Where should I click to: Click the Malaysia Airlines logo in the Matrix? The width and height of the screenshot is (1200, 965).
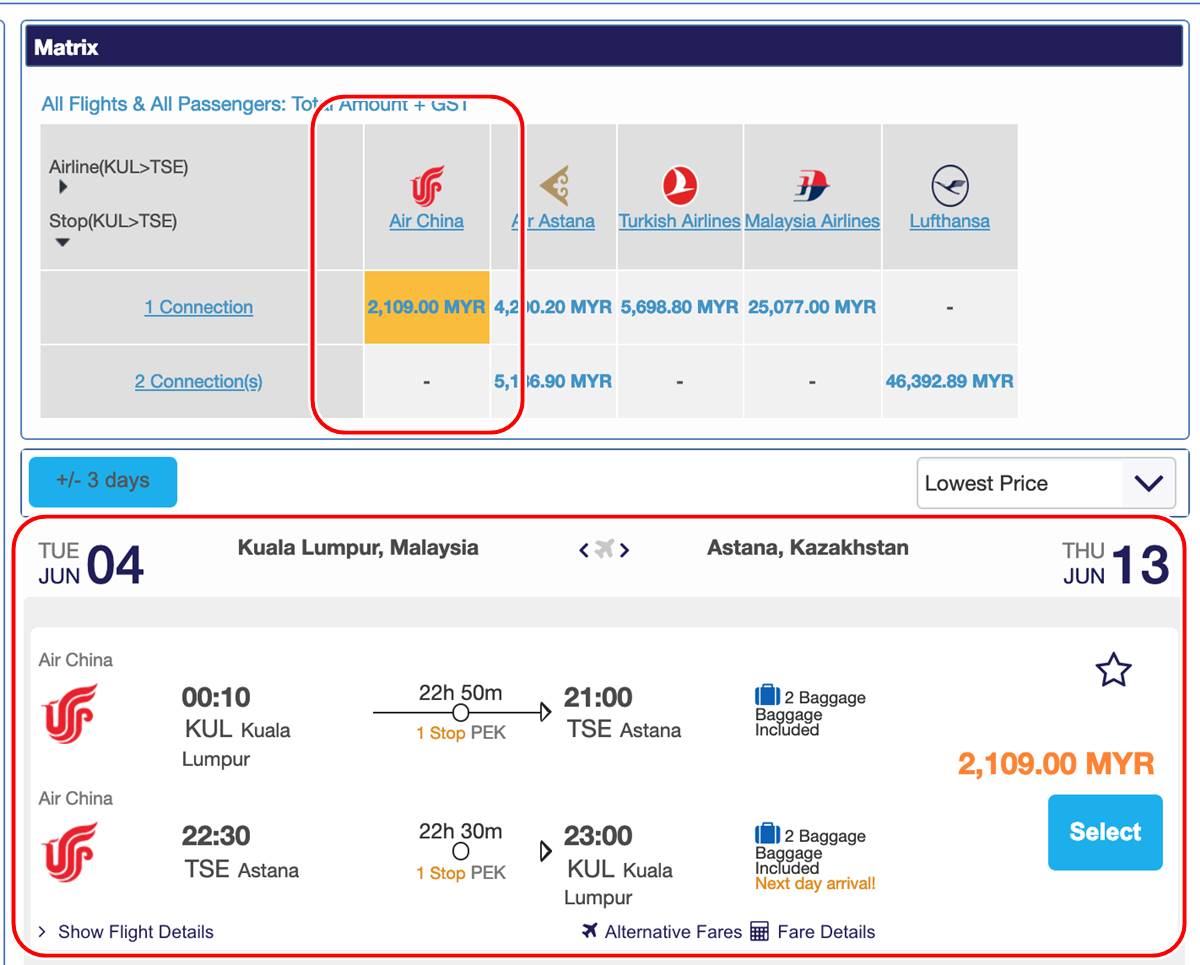812,186
